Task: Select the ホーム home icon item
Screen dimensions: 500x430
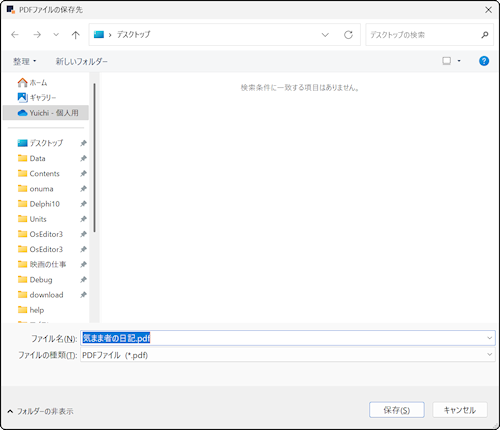Action: pos(32,82)
